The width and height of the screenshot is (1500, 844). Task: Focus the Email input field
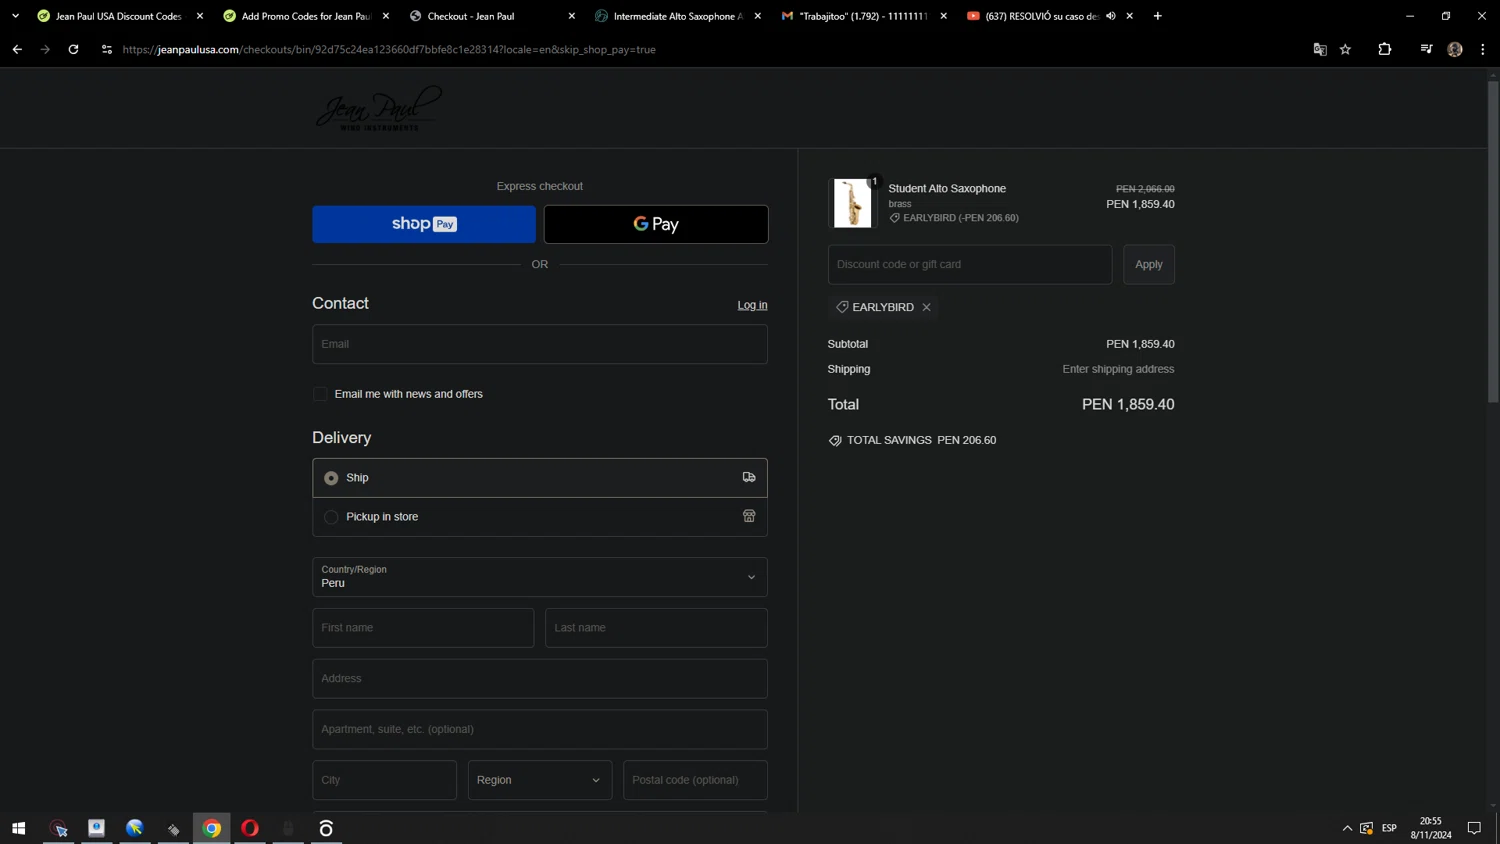540,344
